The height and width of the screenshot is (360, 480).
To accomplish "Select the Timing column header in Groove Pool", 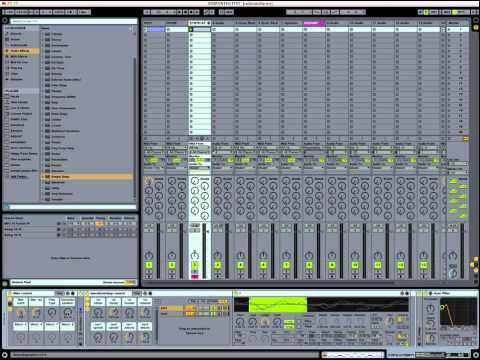I will [x=100, y=218].
